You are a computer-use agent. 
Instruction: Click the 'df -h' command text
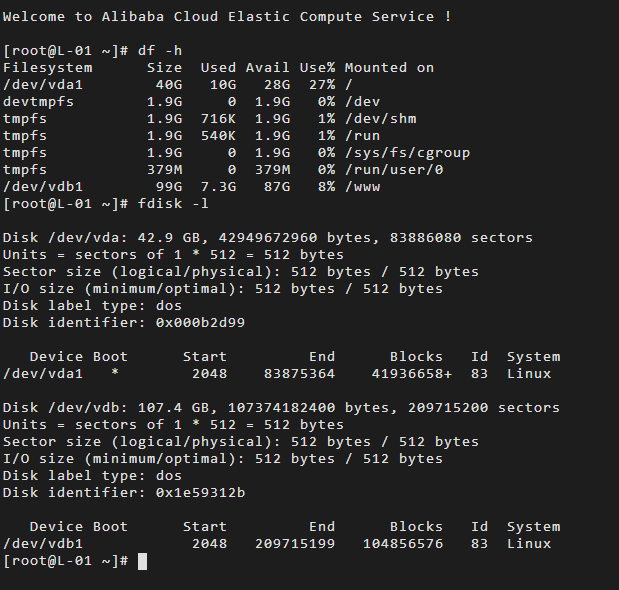pyautogui.click(x=160, y=51)
